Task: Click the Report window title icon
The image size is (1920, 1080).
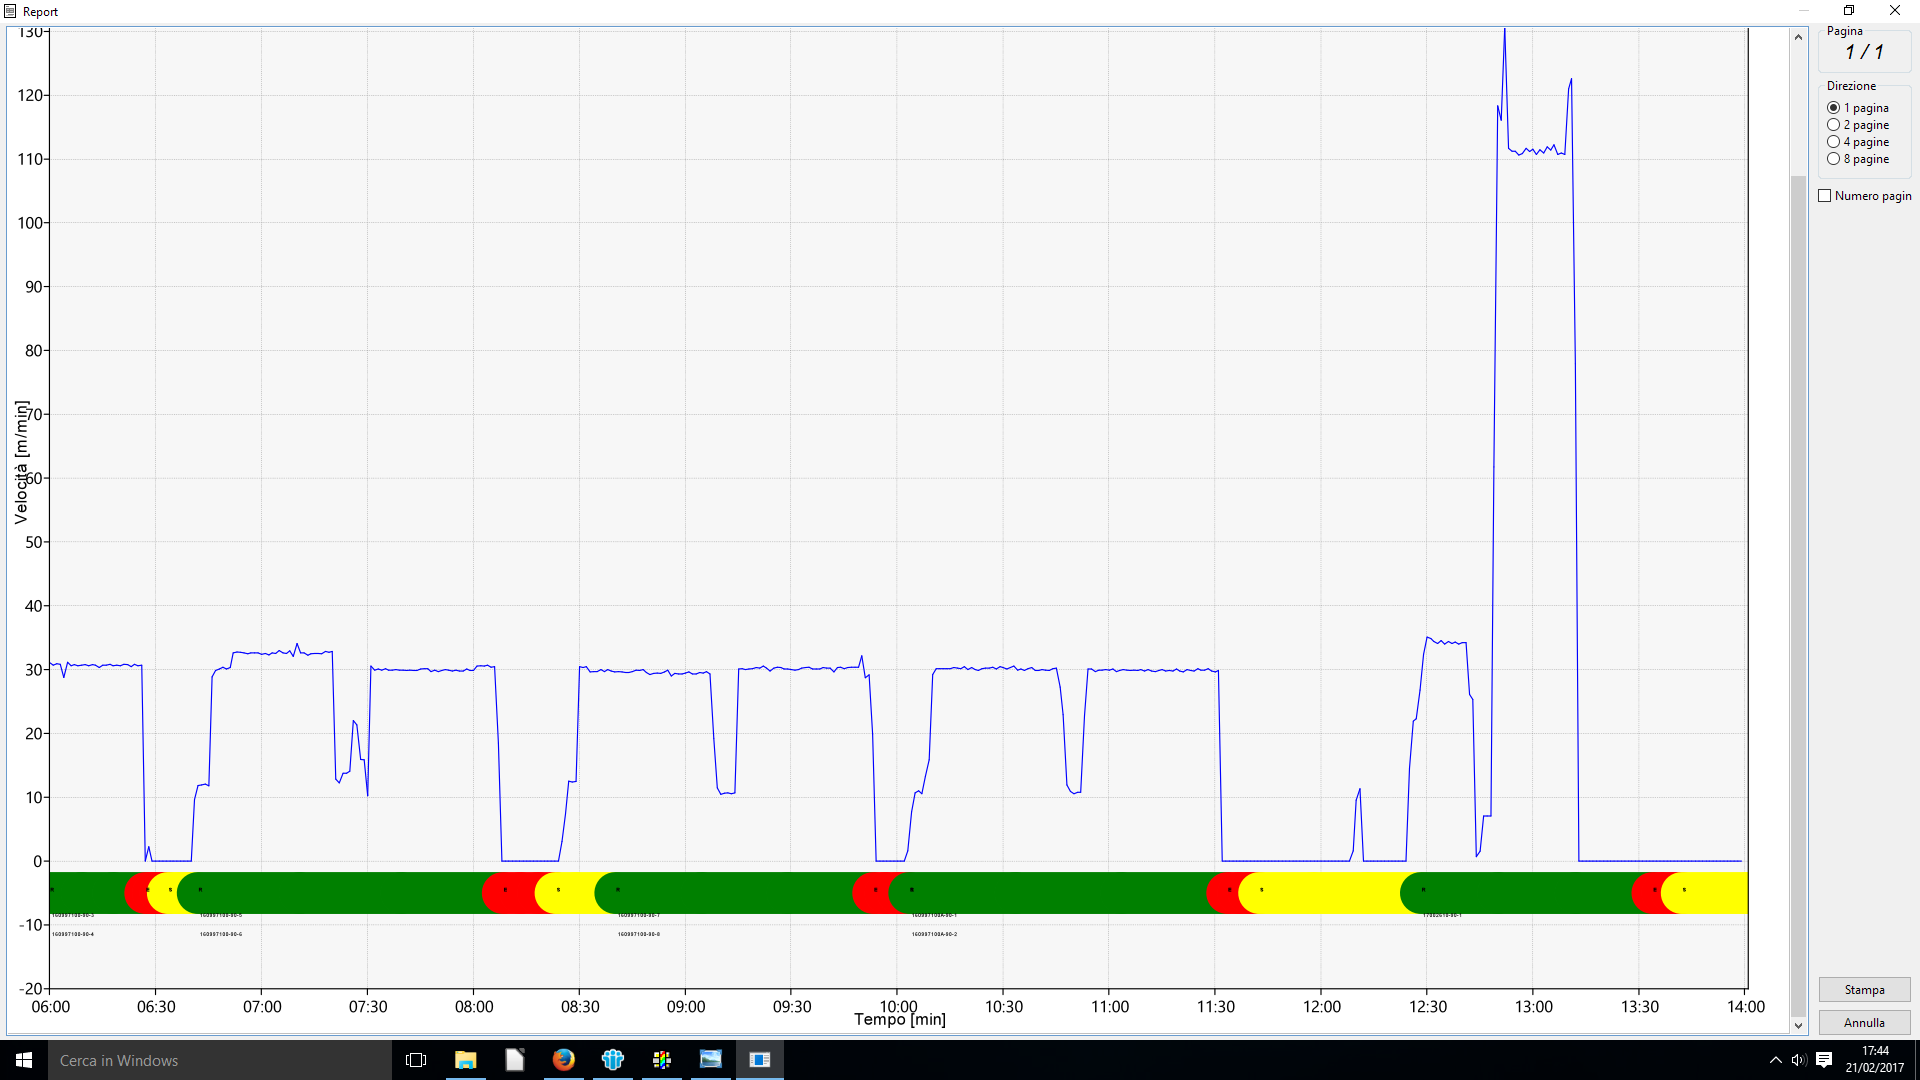Action: 10,11
